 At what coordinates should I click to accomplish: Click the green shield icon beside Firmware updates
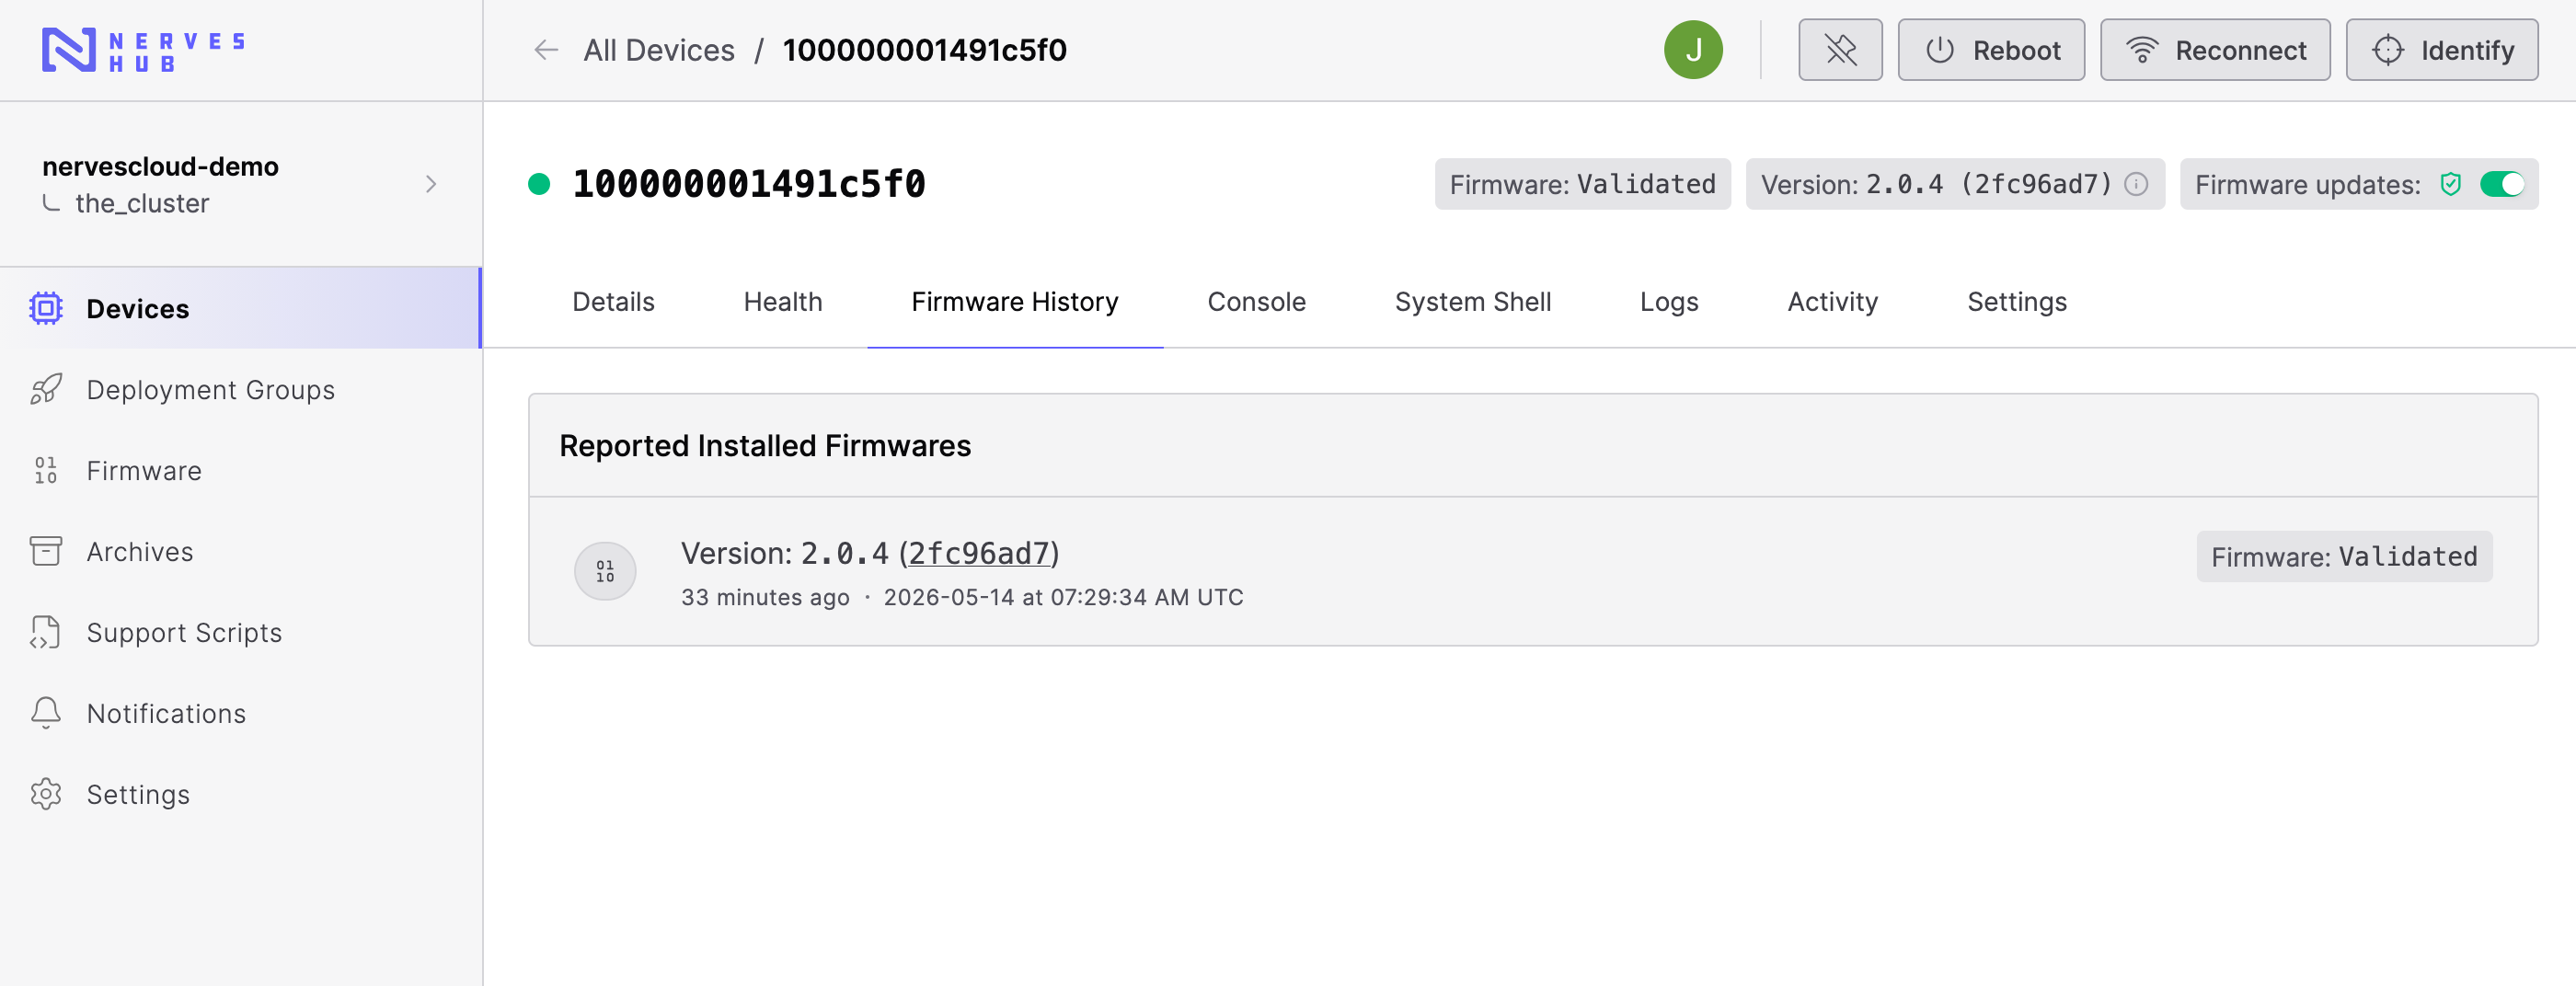pyautogui.click(x=2450, y=184)
